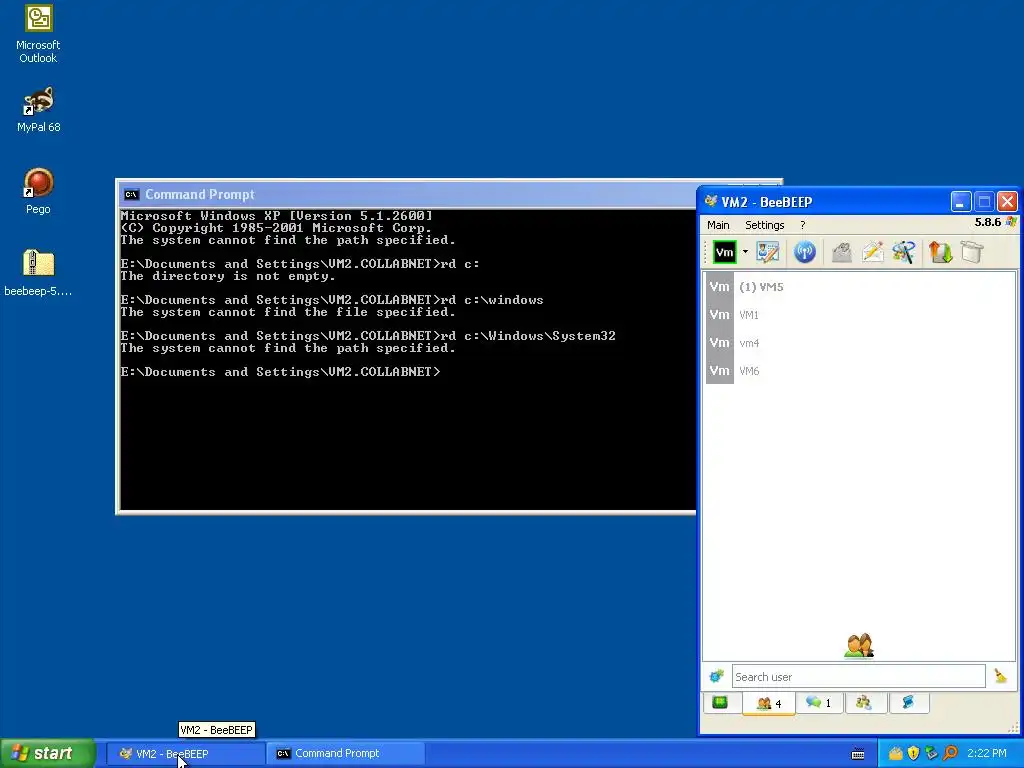
Task: Open the status dropdown arrow beside Vm avatar
Action: point(745,252)
